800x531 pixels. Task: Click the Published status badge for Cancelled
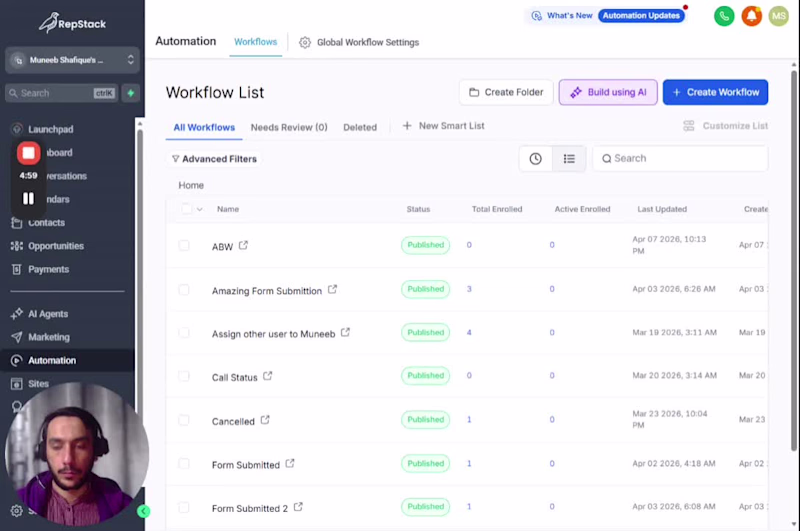(x=426, y=420)
